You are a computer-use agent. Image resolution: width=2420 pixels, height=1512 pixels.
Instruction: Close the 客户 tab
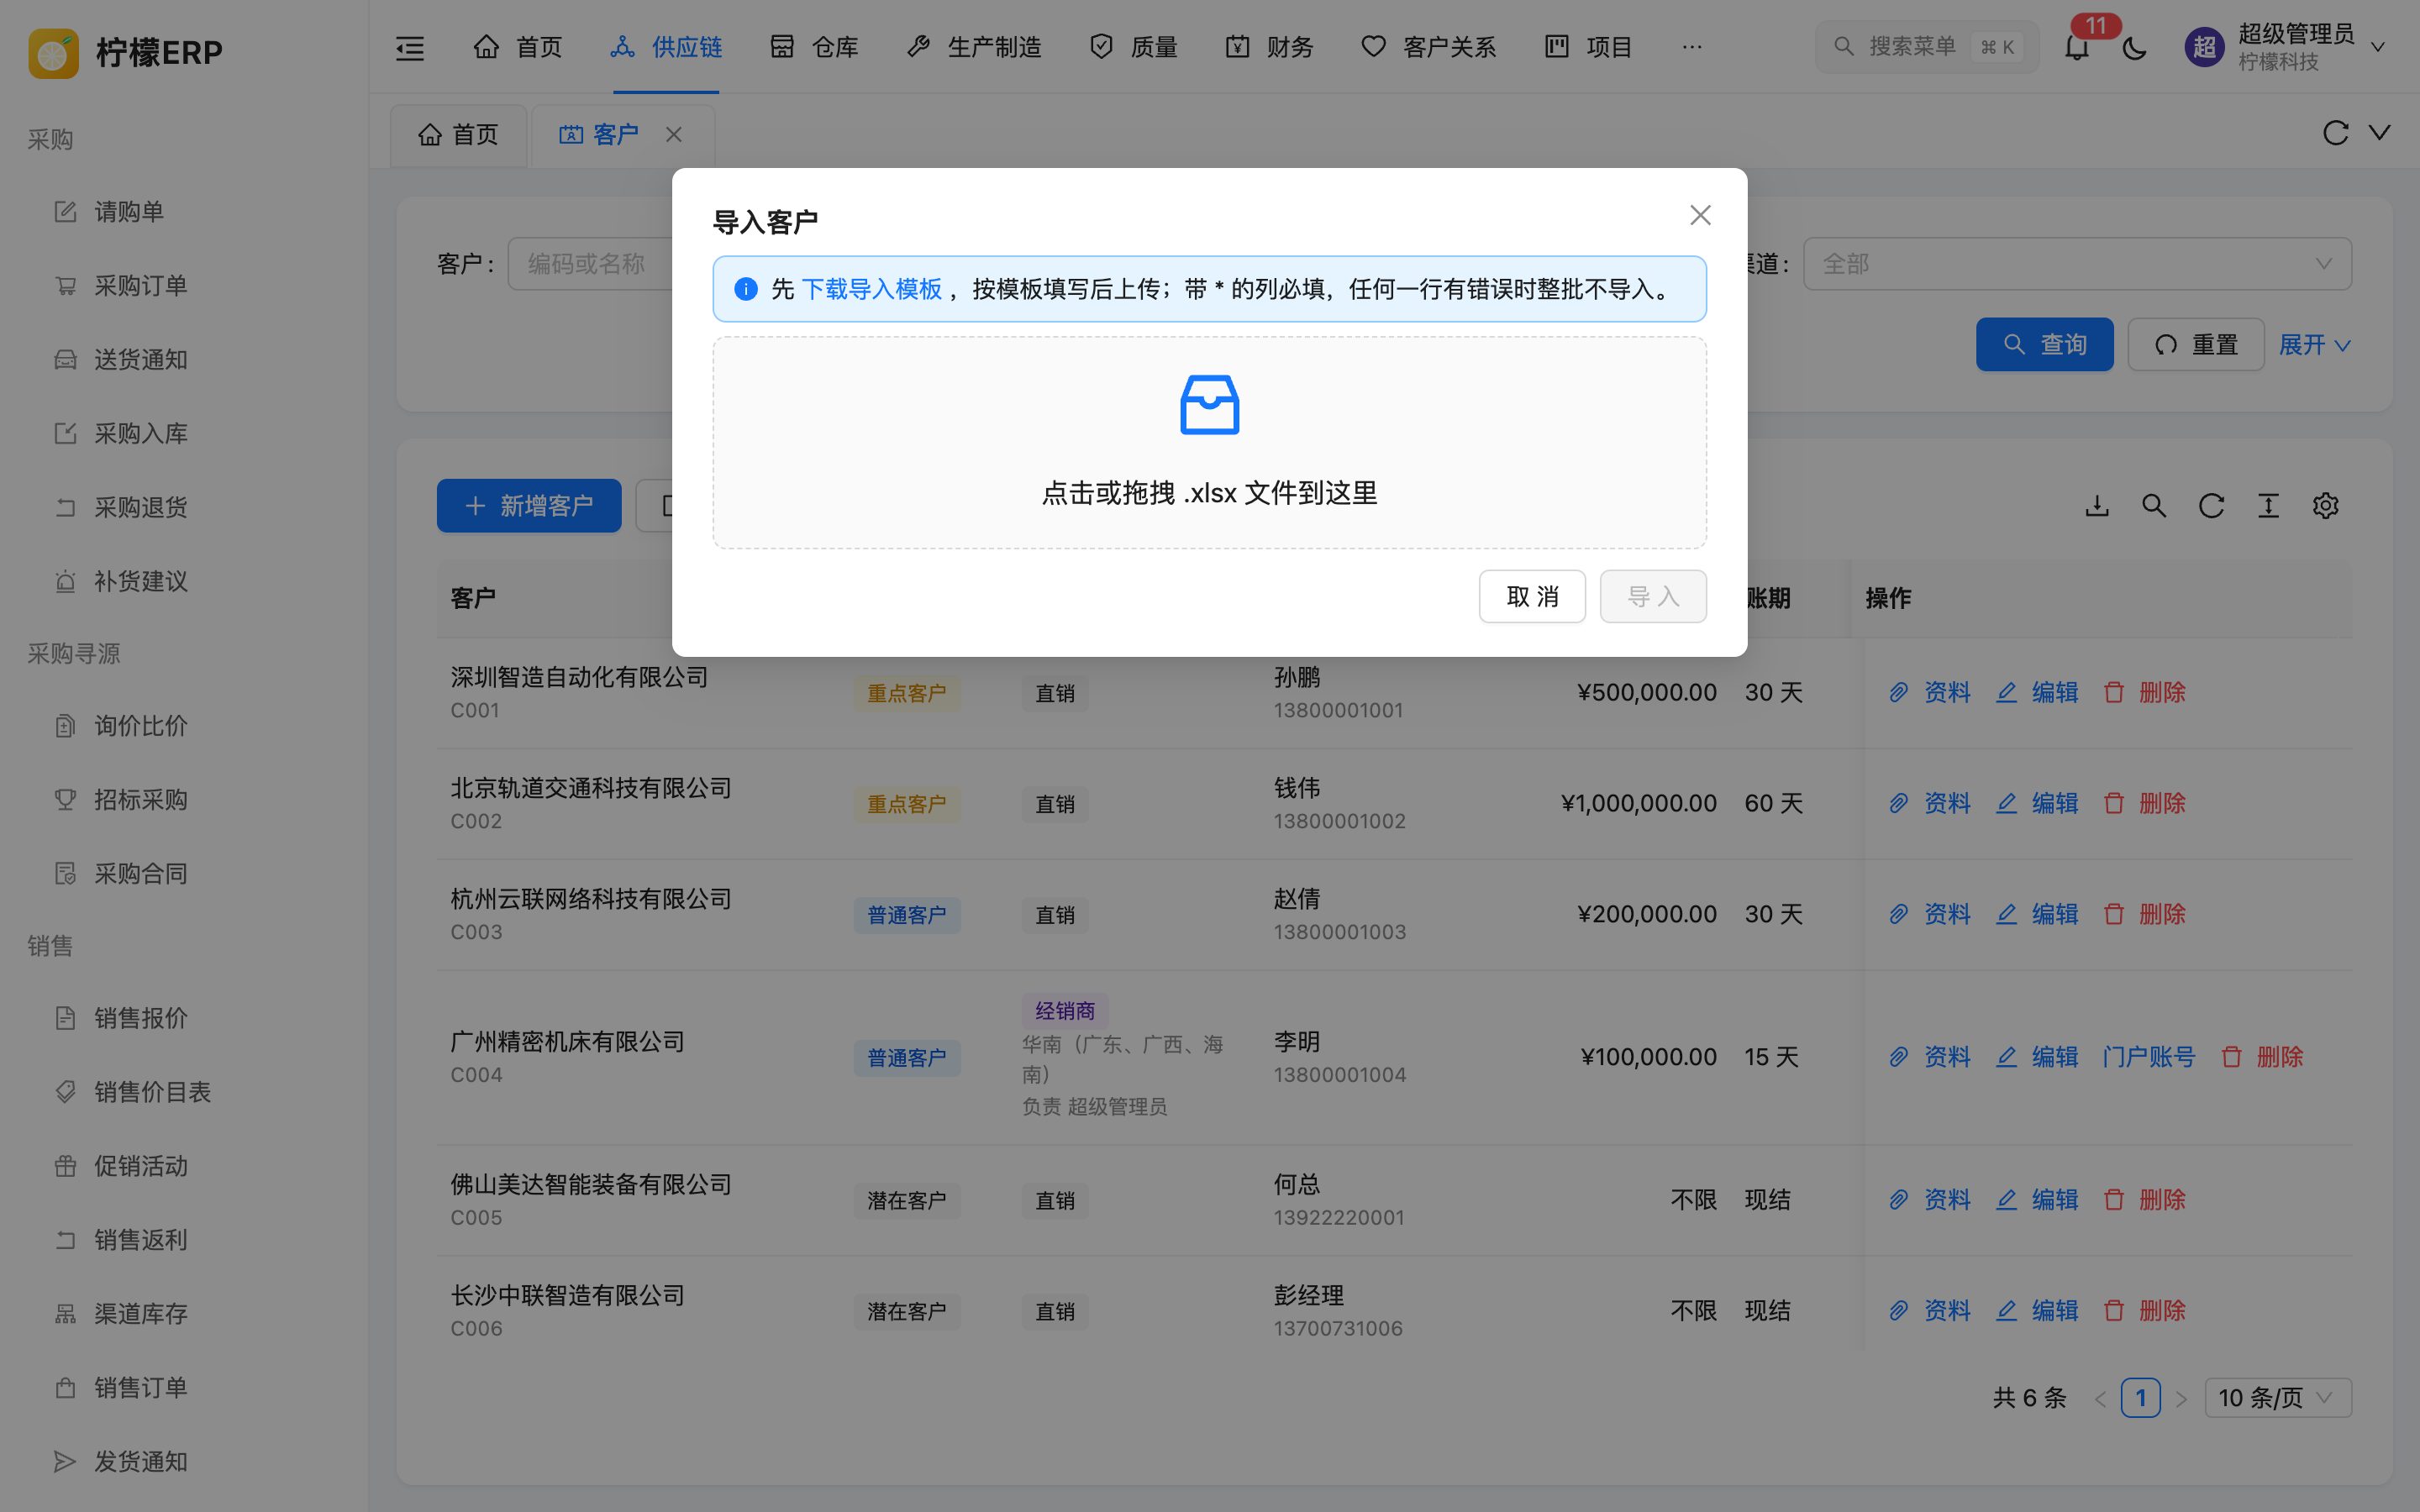[674, 134]
